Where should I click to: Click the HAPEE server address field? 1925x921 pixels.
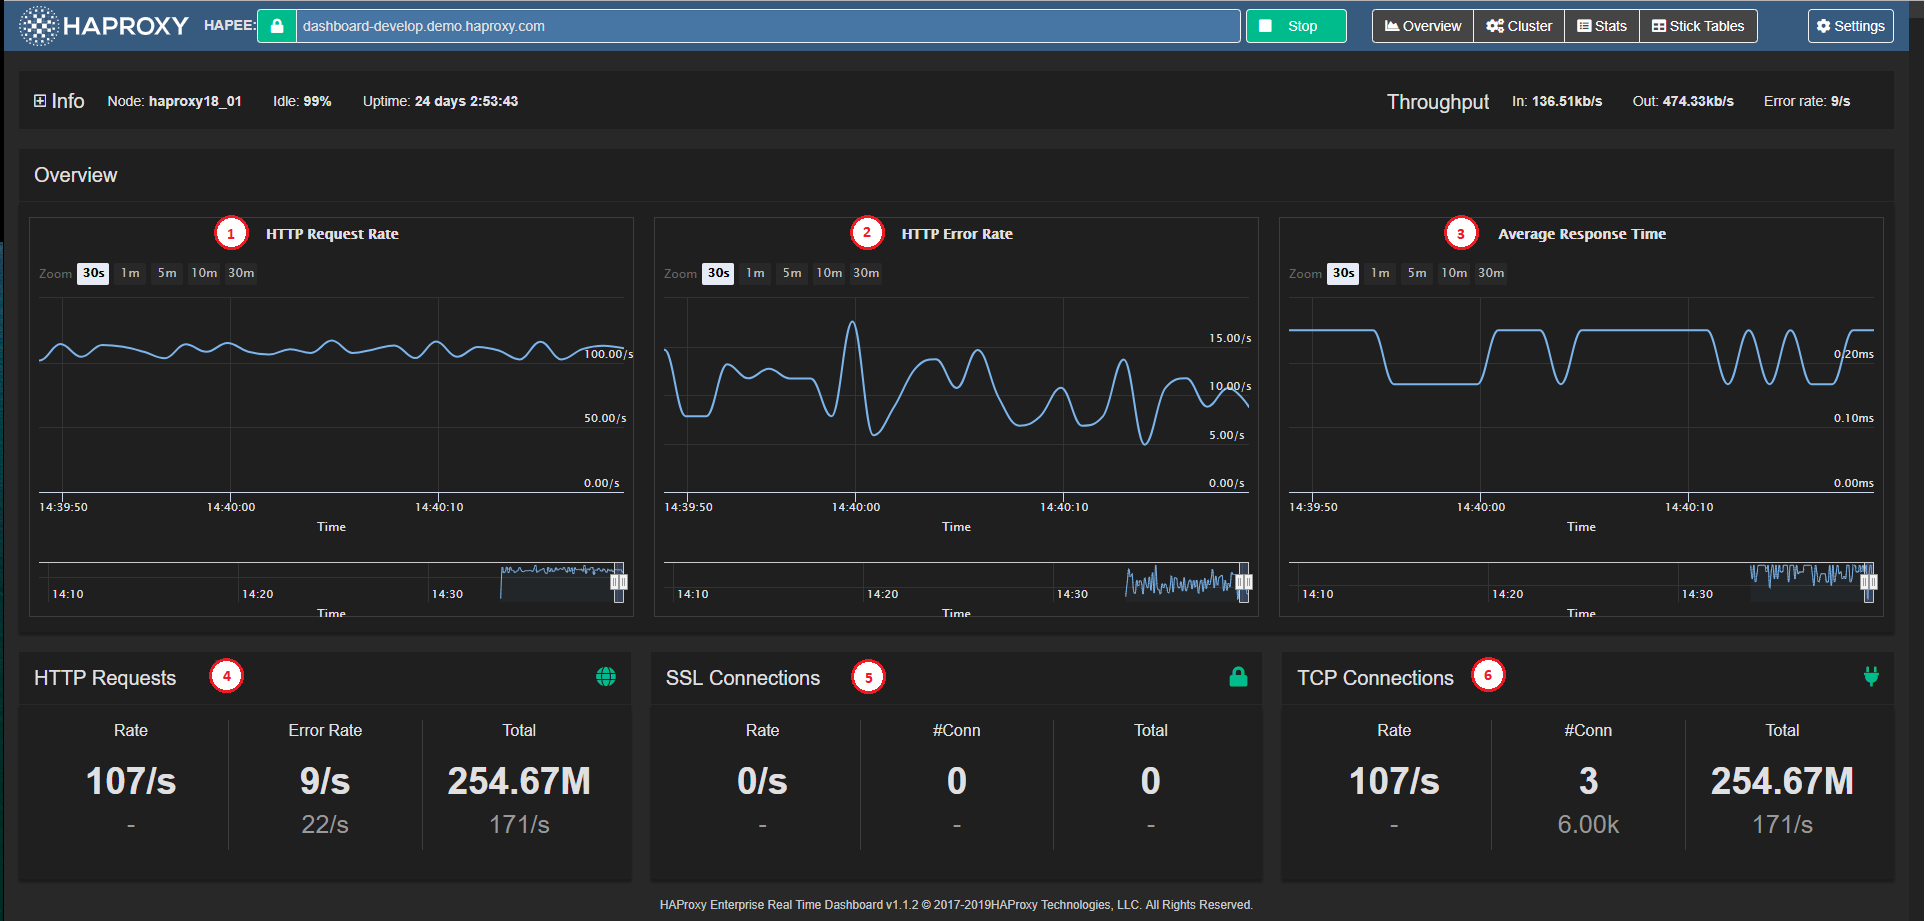tap(767, 26)
